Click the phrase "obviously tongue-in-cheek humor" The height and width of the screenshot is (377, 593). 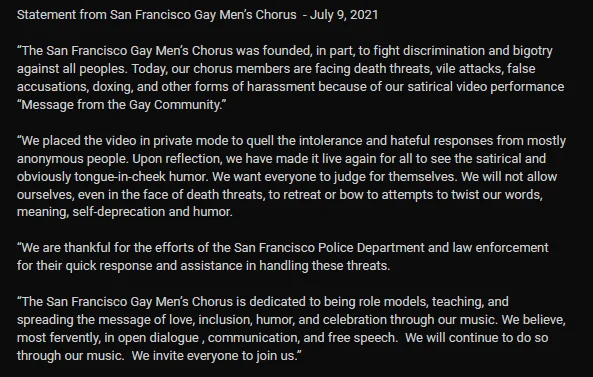[112, 177]
